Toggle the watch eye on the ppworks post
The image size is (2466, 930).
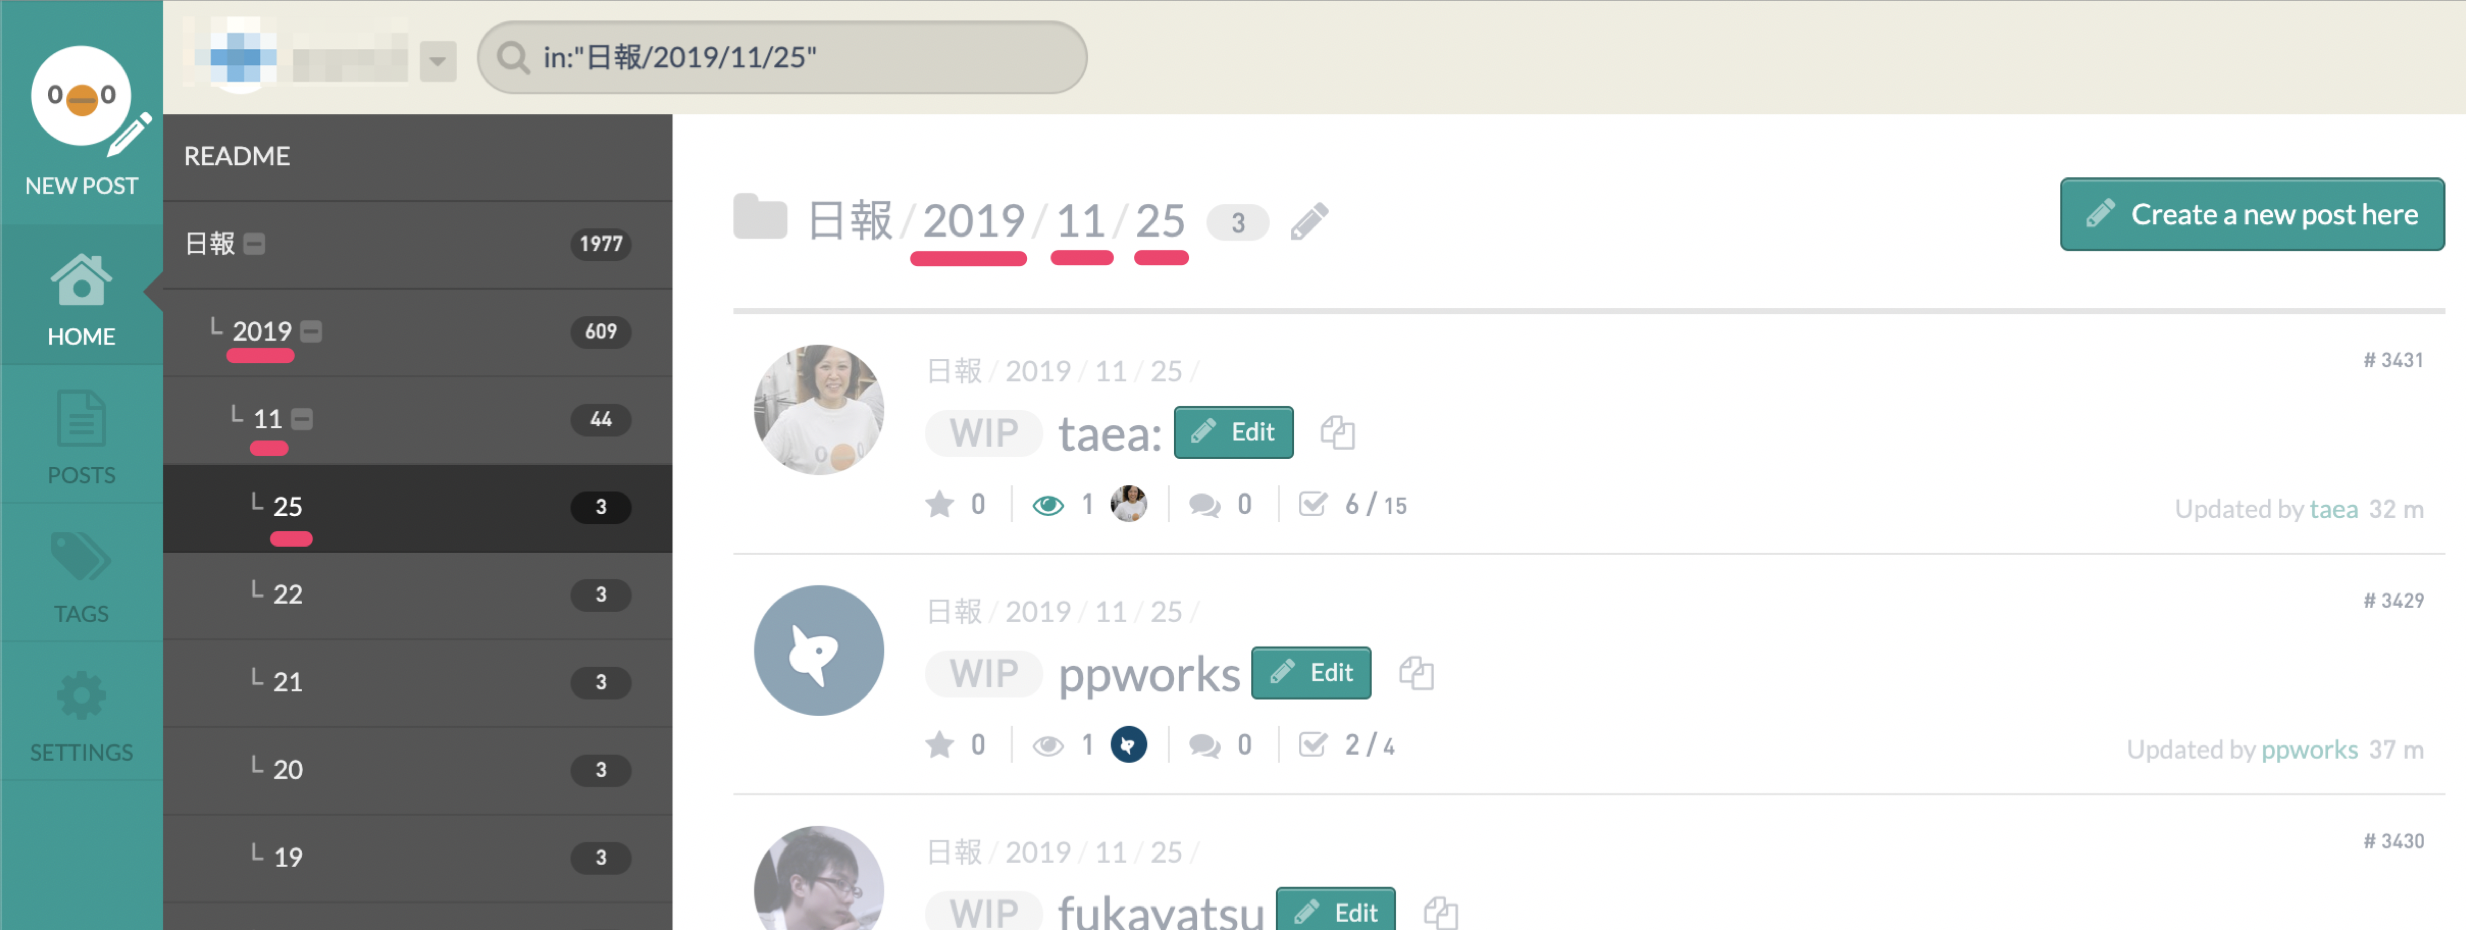[x=1048, y=745]
